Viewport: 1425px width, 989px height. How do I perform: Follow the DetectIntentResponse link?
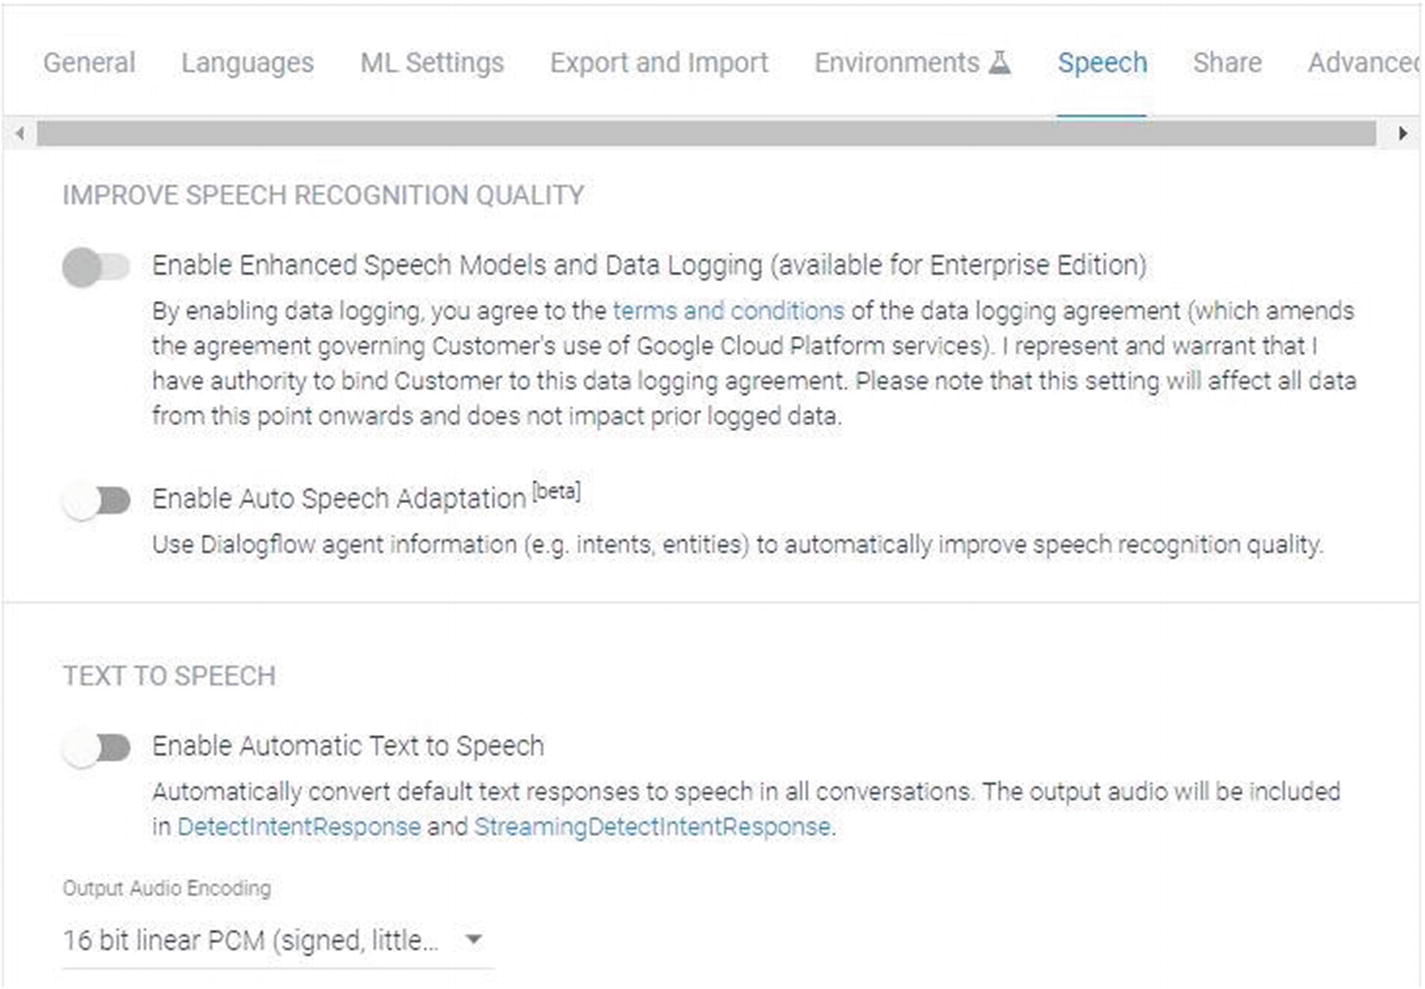point(299,827)
